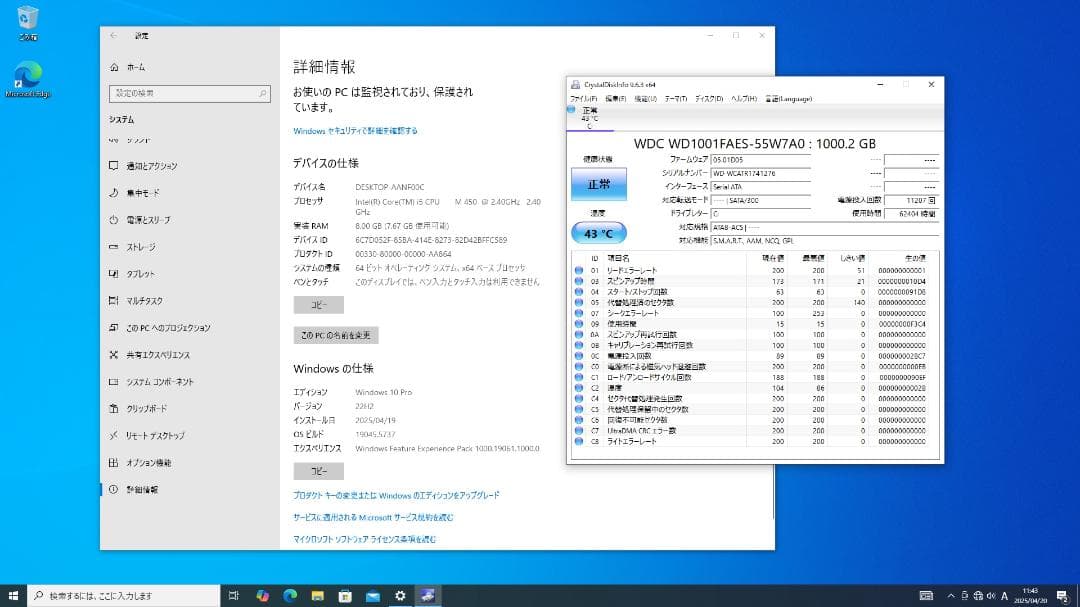Open the Settings gear icon on the taskbar

(400, 596)
